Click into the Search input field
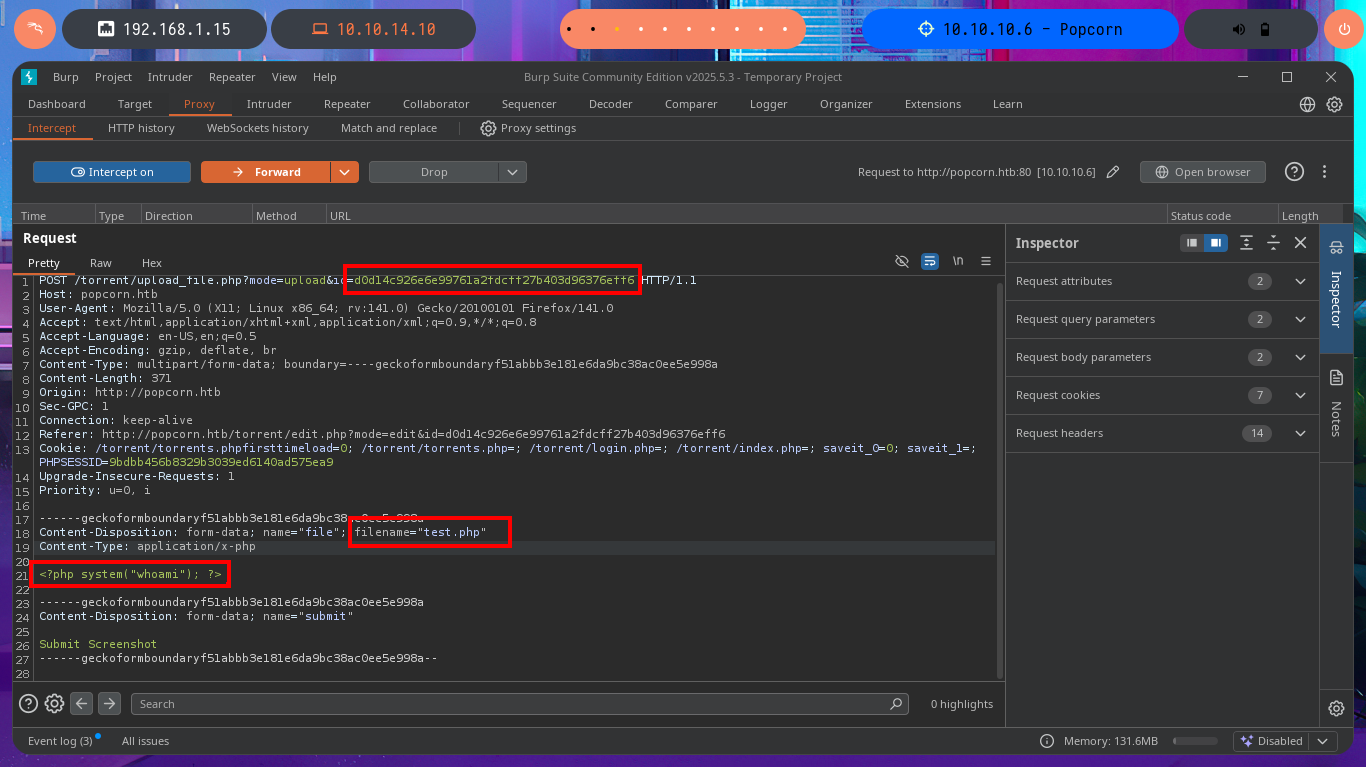 click(x=520, y=704)
